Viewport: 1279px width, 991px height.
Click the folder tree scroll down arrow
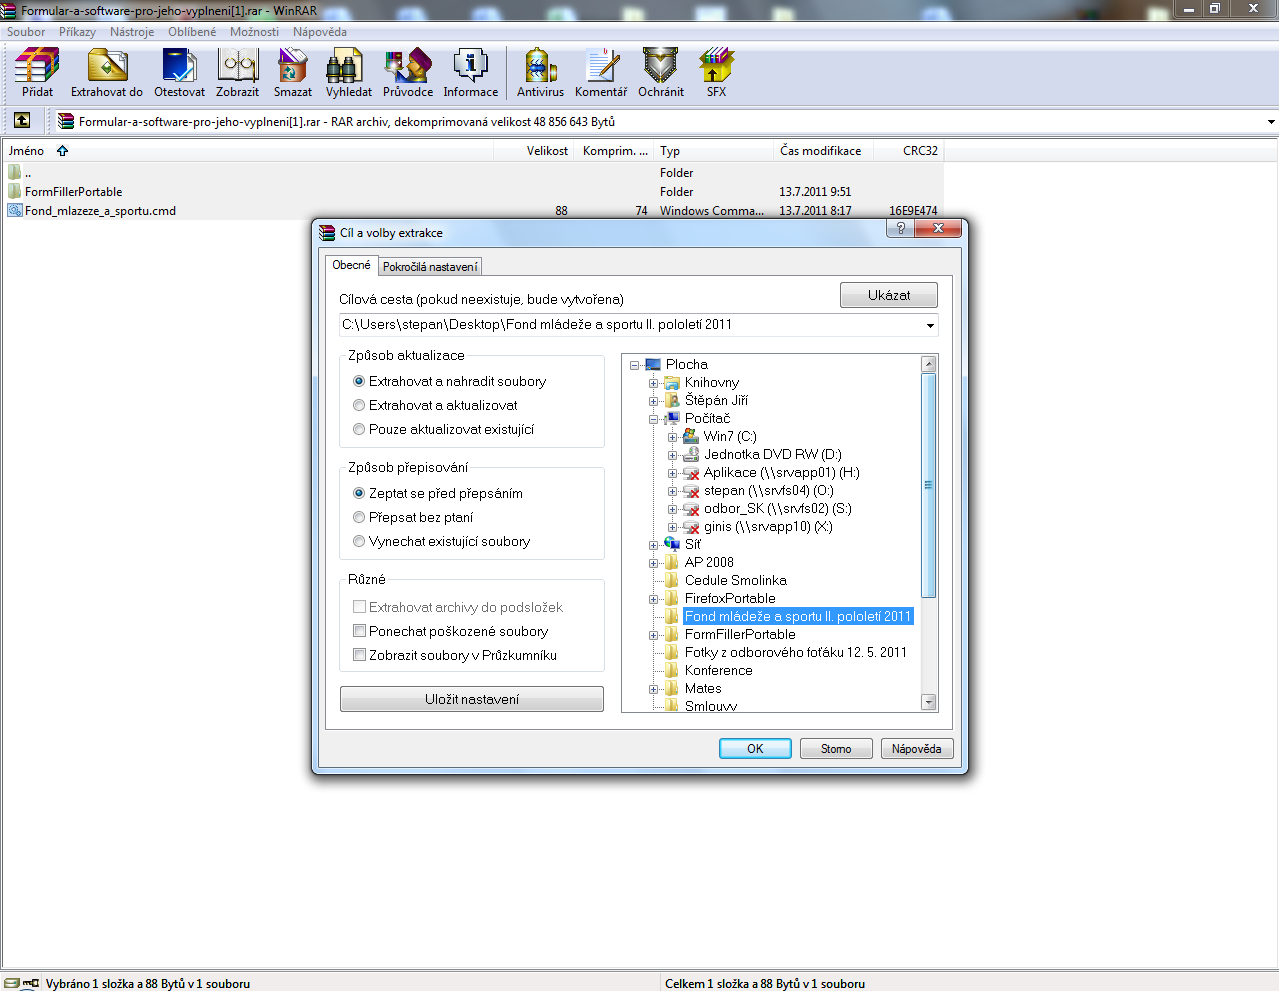click(928, 703)
